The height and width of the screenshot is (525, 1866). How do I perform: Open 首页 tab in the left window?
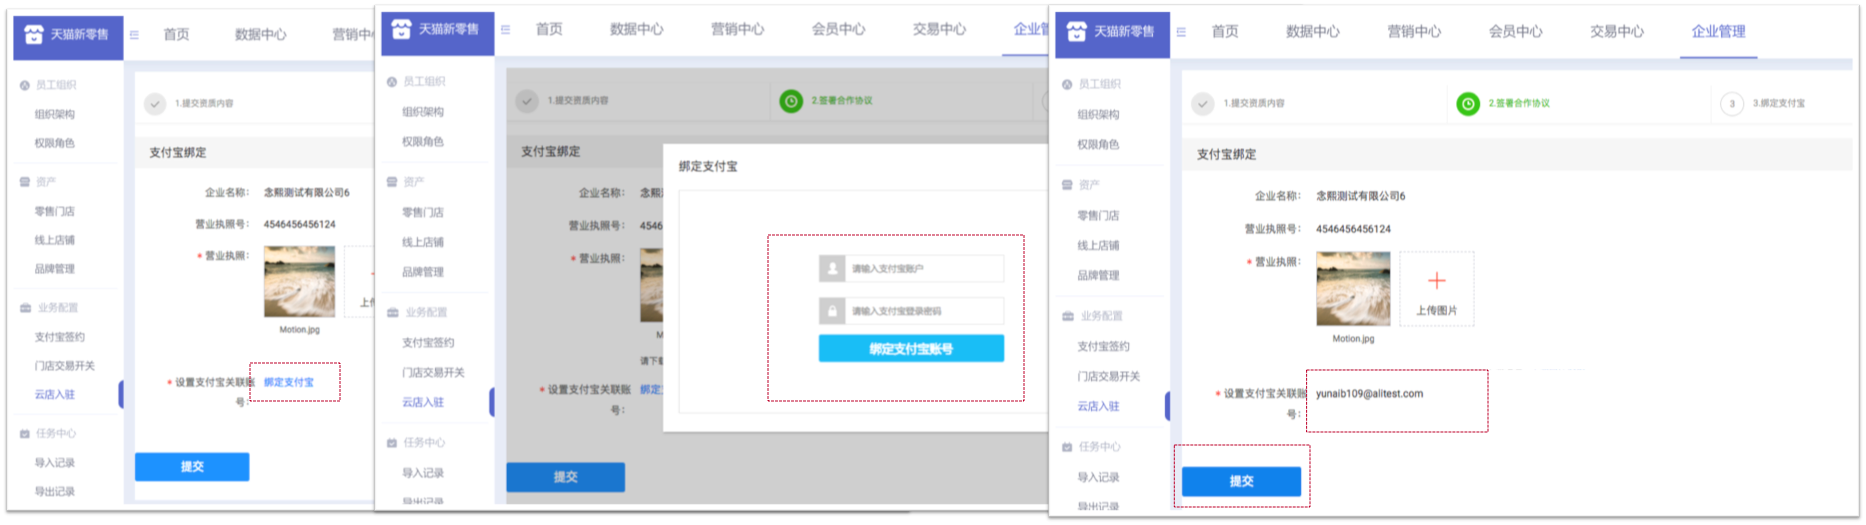[x=176, y=34]
